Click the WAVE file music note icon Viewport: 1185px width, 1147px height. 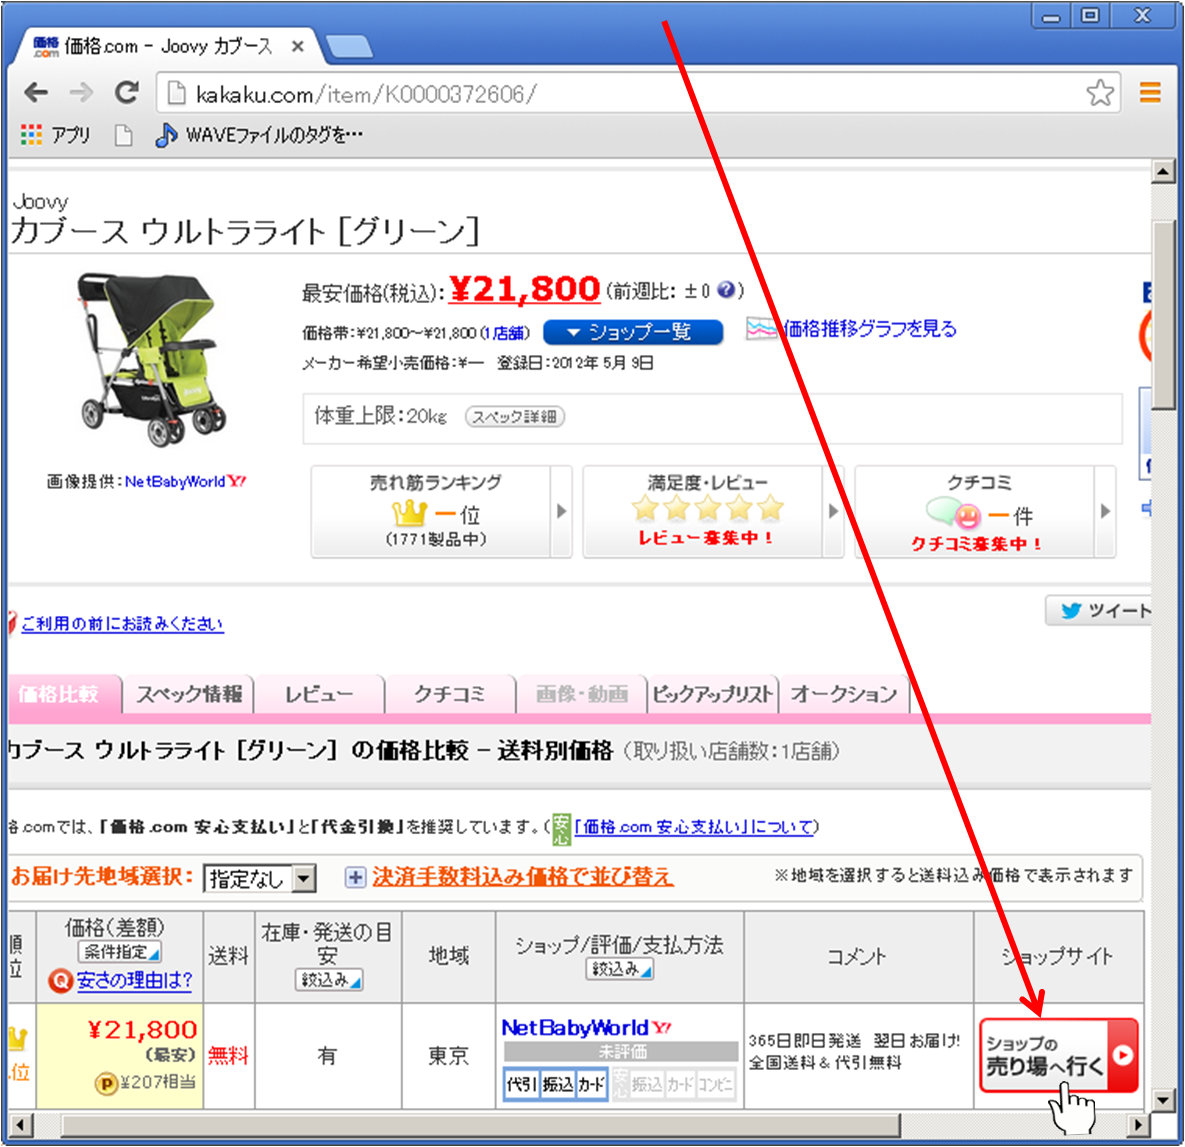tap(166, 134)
